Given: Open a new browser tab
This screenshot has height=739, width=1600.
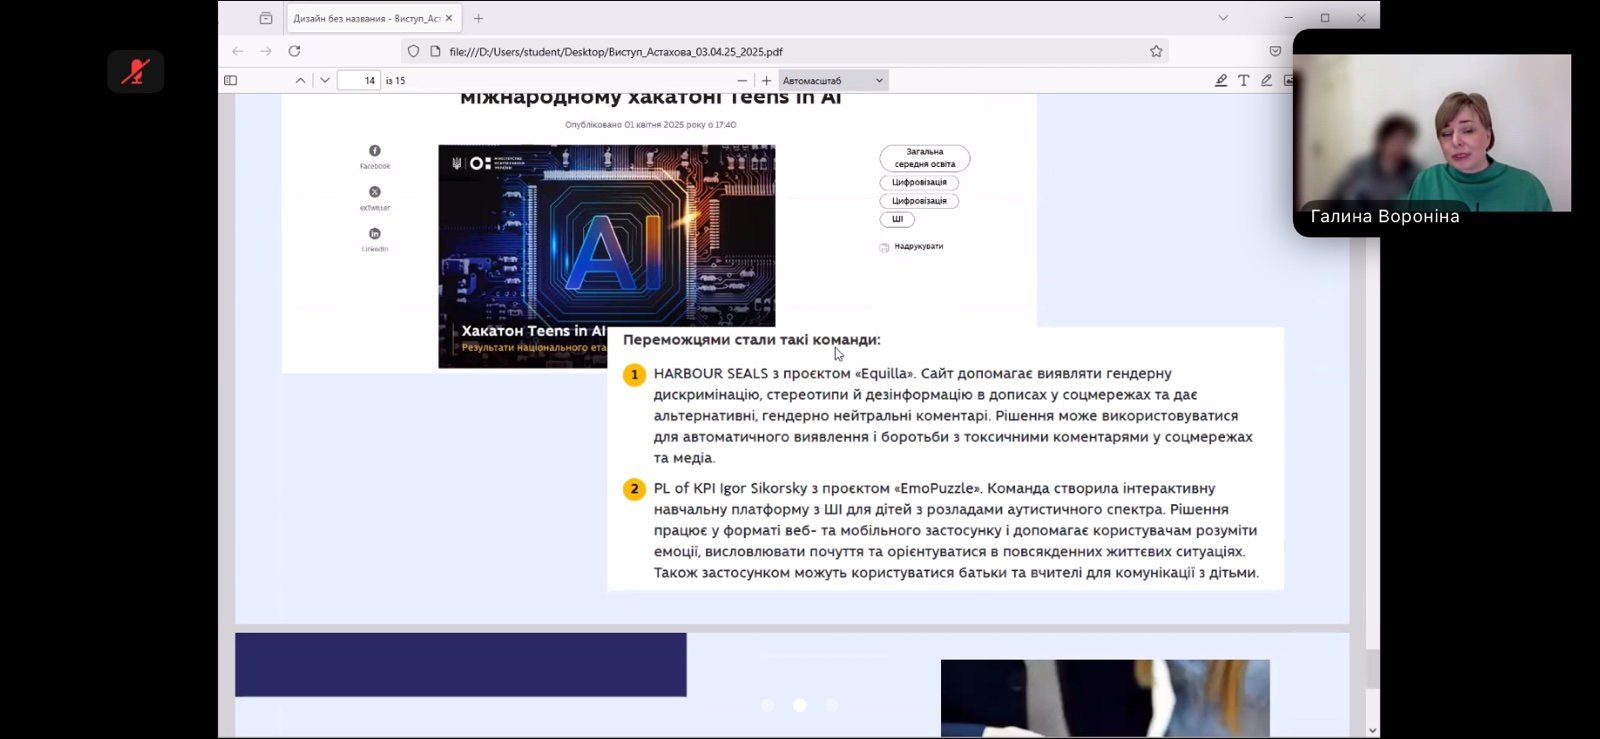Looking at the screenshot, I should pyautogui.click(x=479, y=18).
